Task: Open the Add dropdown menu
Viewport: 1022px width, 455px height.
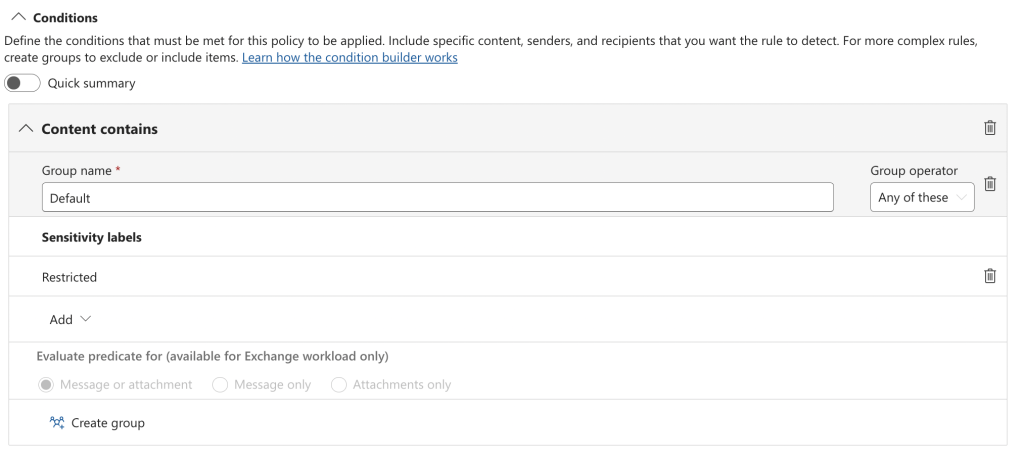Action: pos(70,319)
